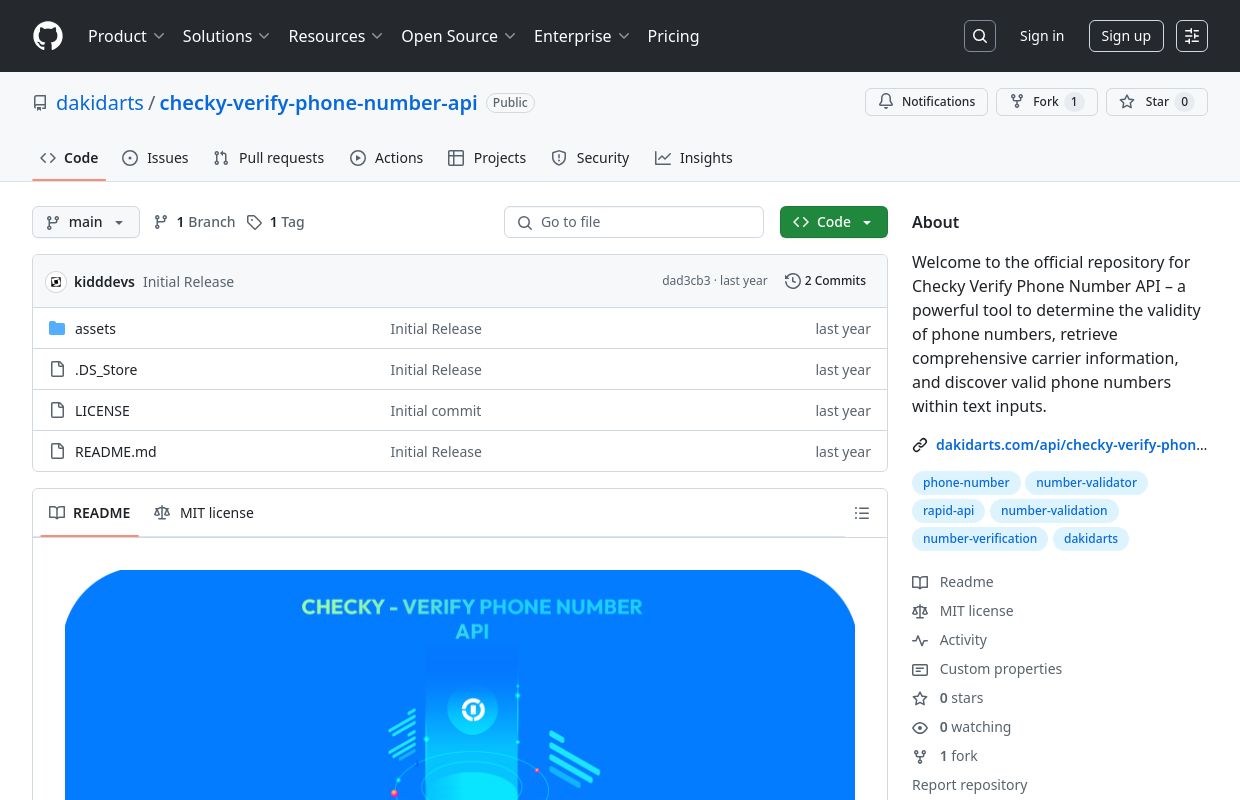Click the tag icon beside 1 Tag
The width and height of the screenshot is (1240, 800).
[255, 222]
